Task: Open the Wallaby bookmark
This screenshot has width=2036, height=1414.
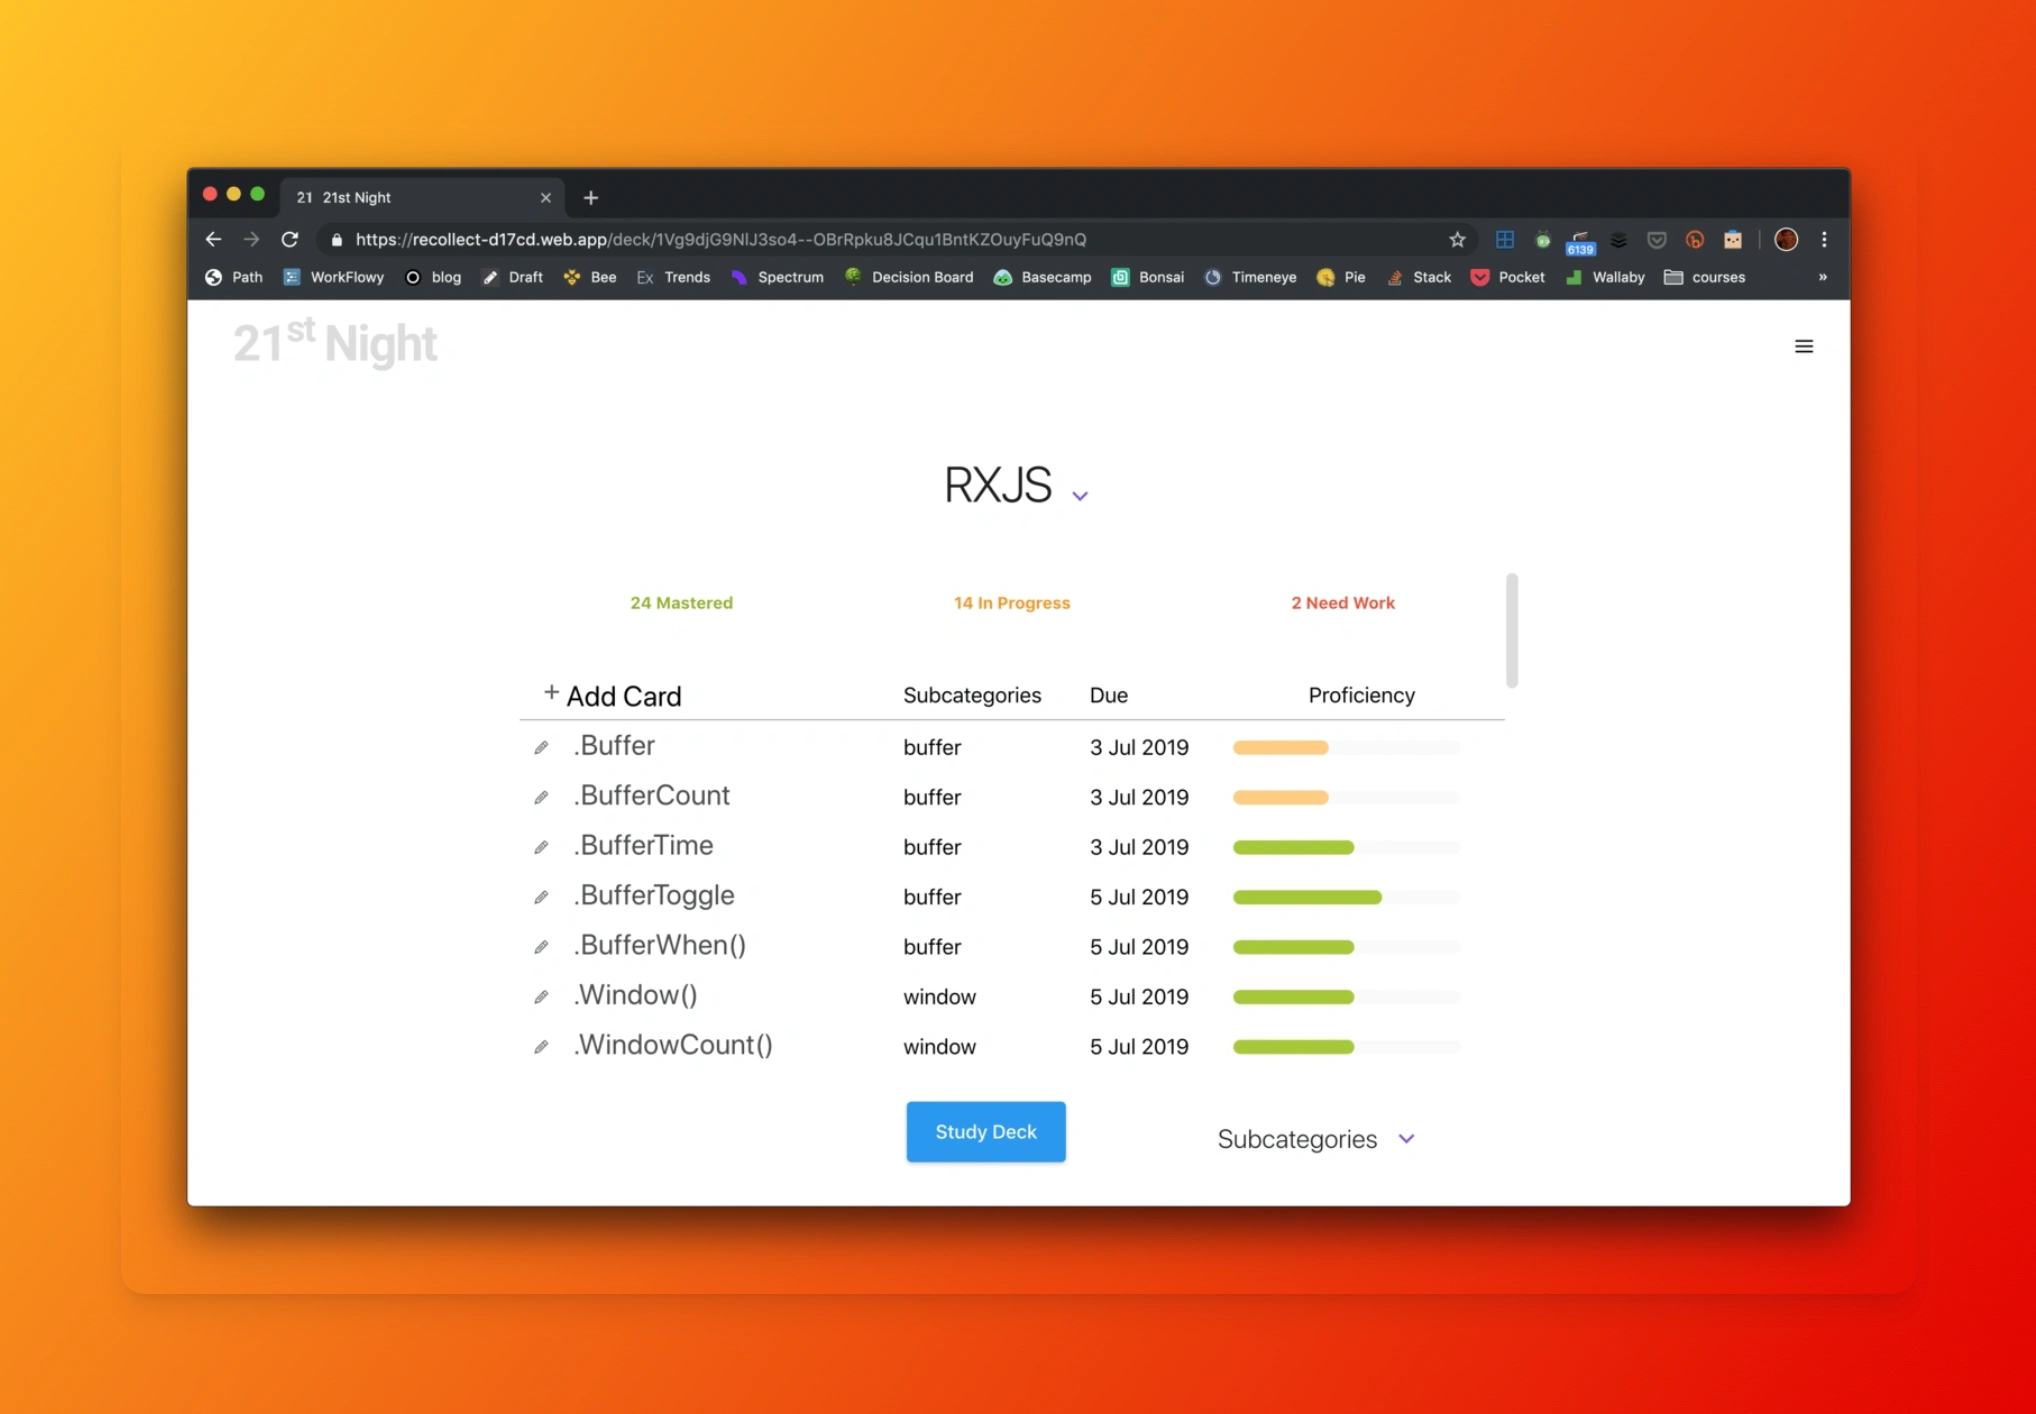Action: 1605,277
